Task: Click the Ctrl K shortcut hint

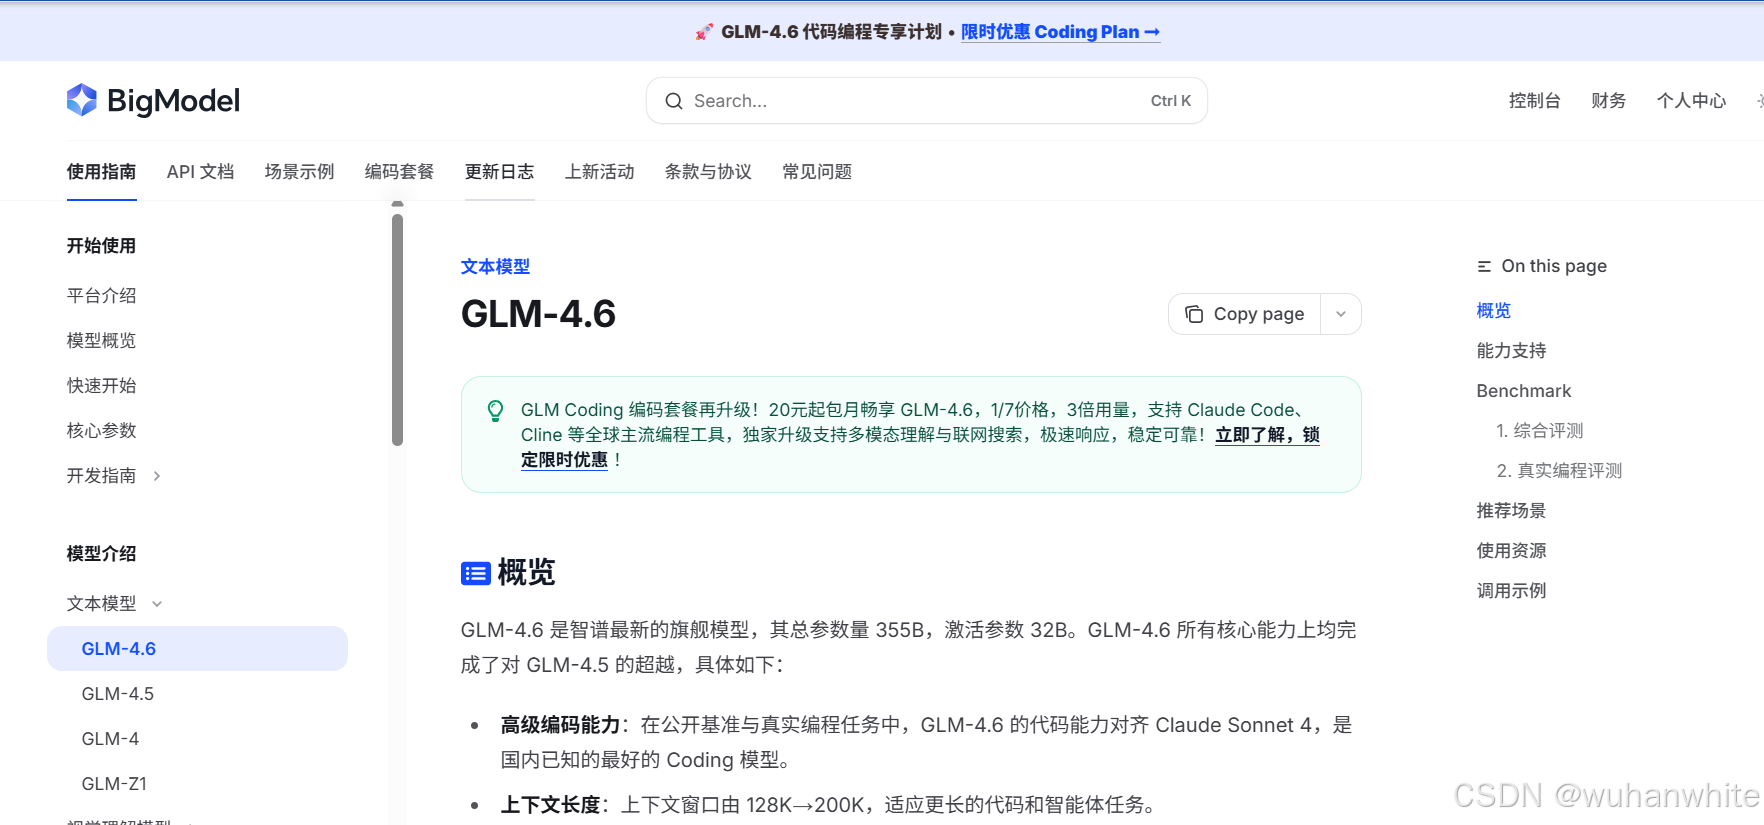Action: [1171, 101]
